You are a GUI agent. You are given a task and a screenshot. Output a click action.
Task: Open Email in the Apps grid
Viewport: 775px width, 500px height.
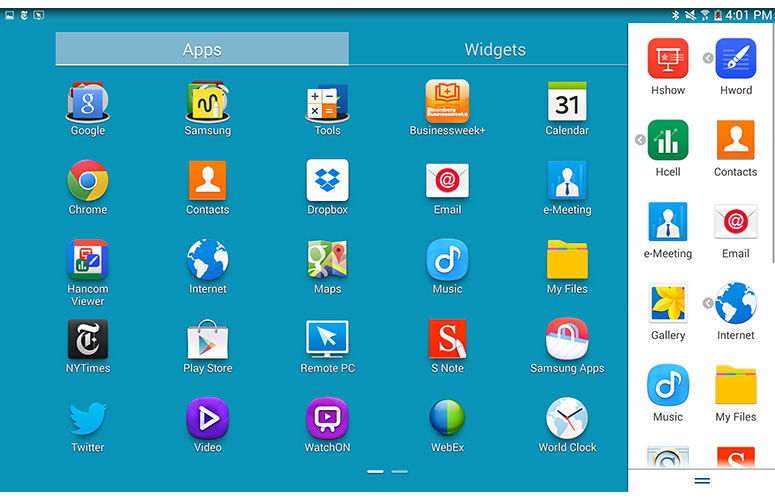click(x=447, y=181)
